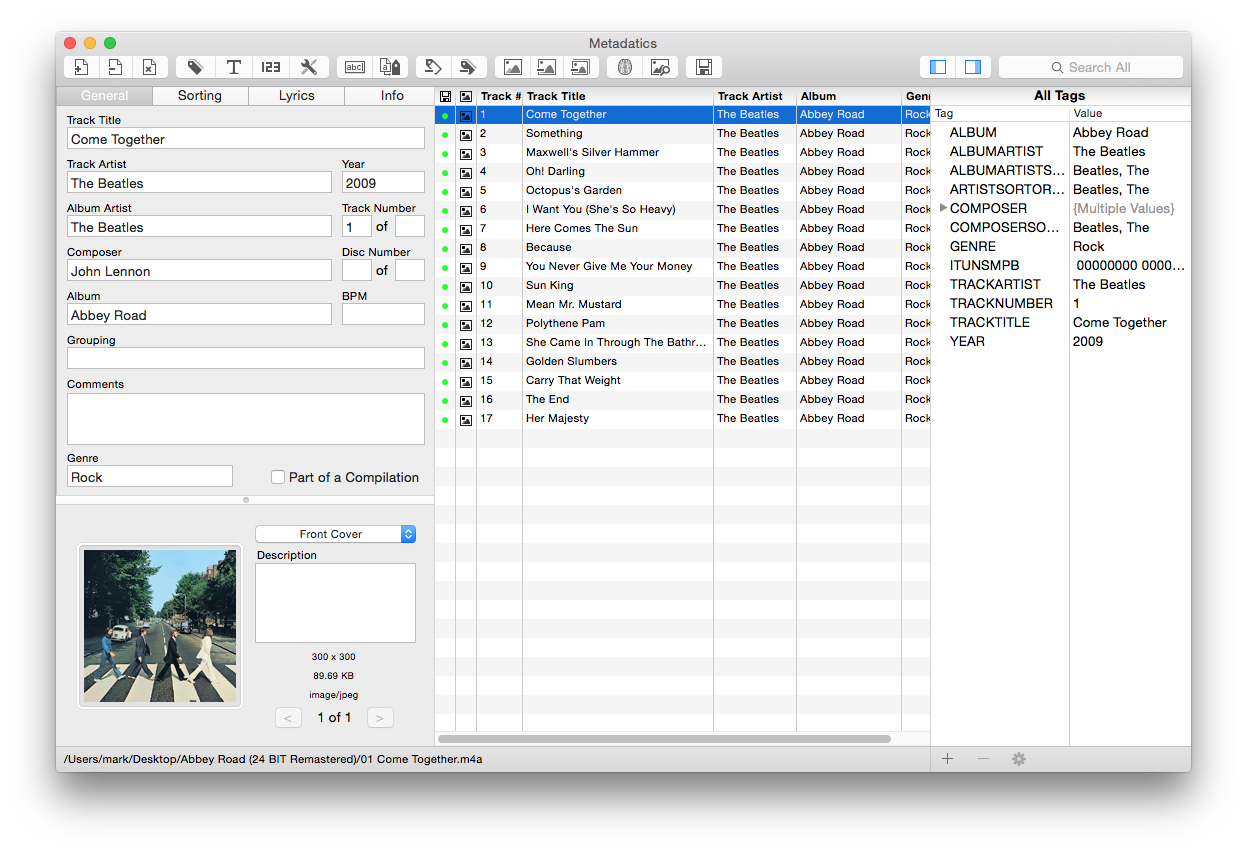Screen dimensions: 1247x852
Task: Click the next artwork arrow button
Action: [379, 717]
